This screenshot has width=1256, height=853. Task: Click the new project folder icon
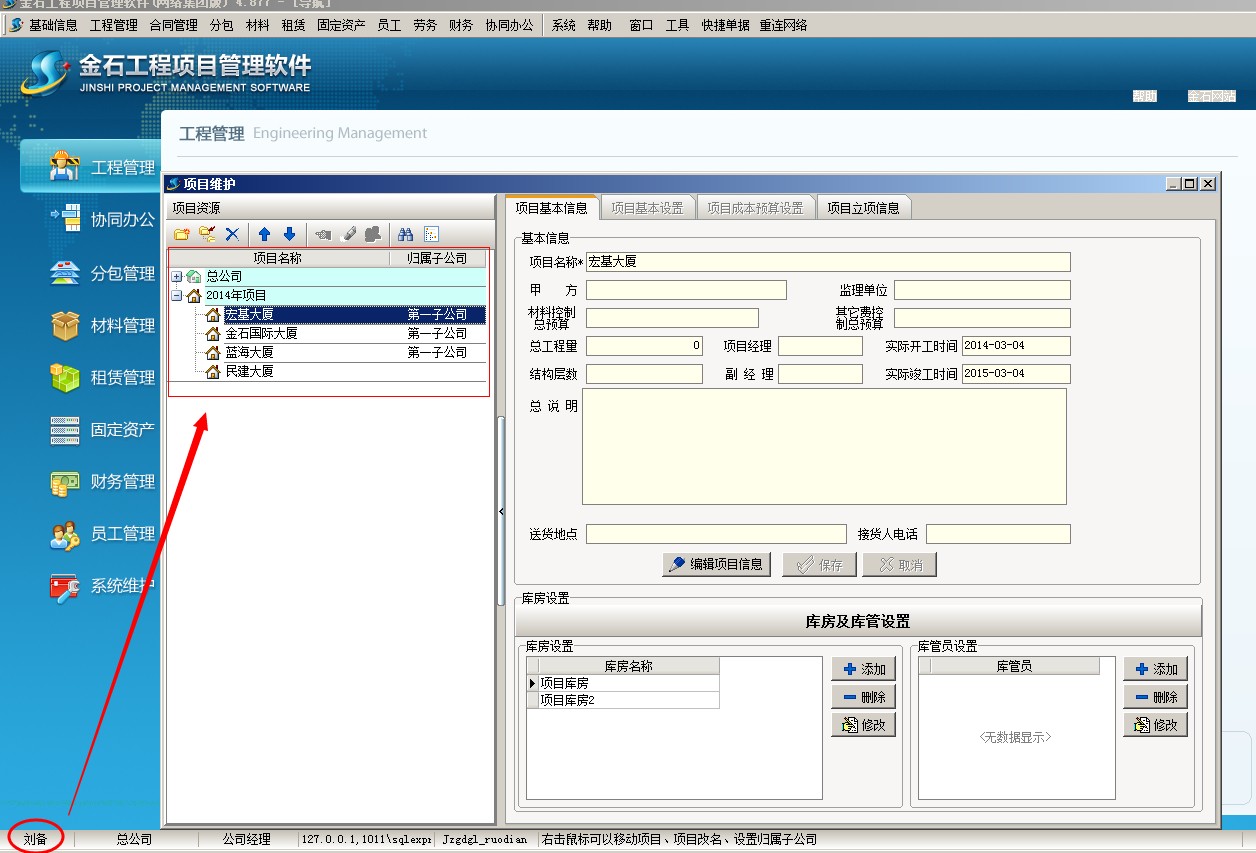pyautogui.click(x=181, y=234)
